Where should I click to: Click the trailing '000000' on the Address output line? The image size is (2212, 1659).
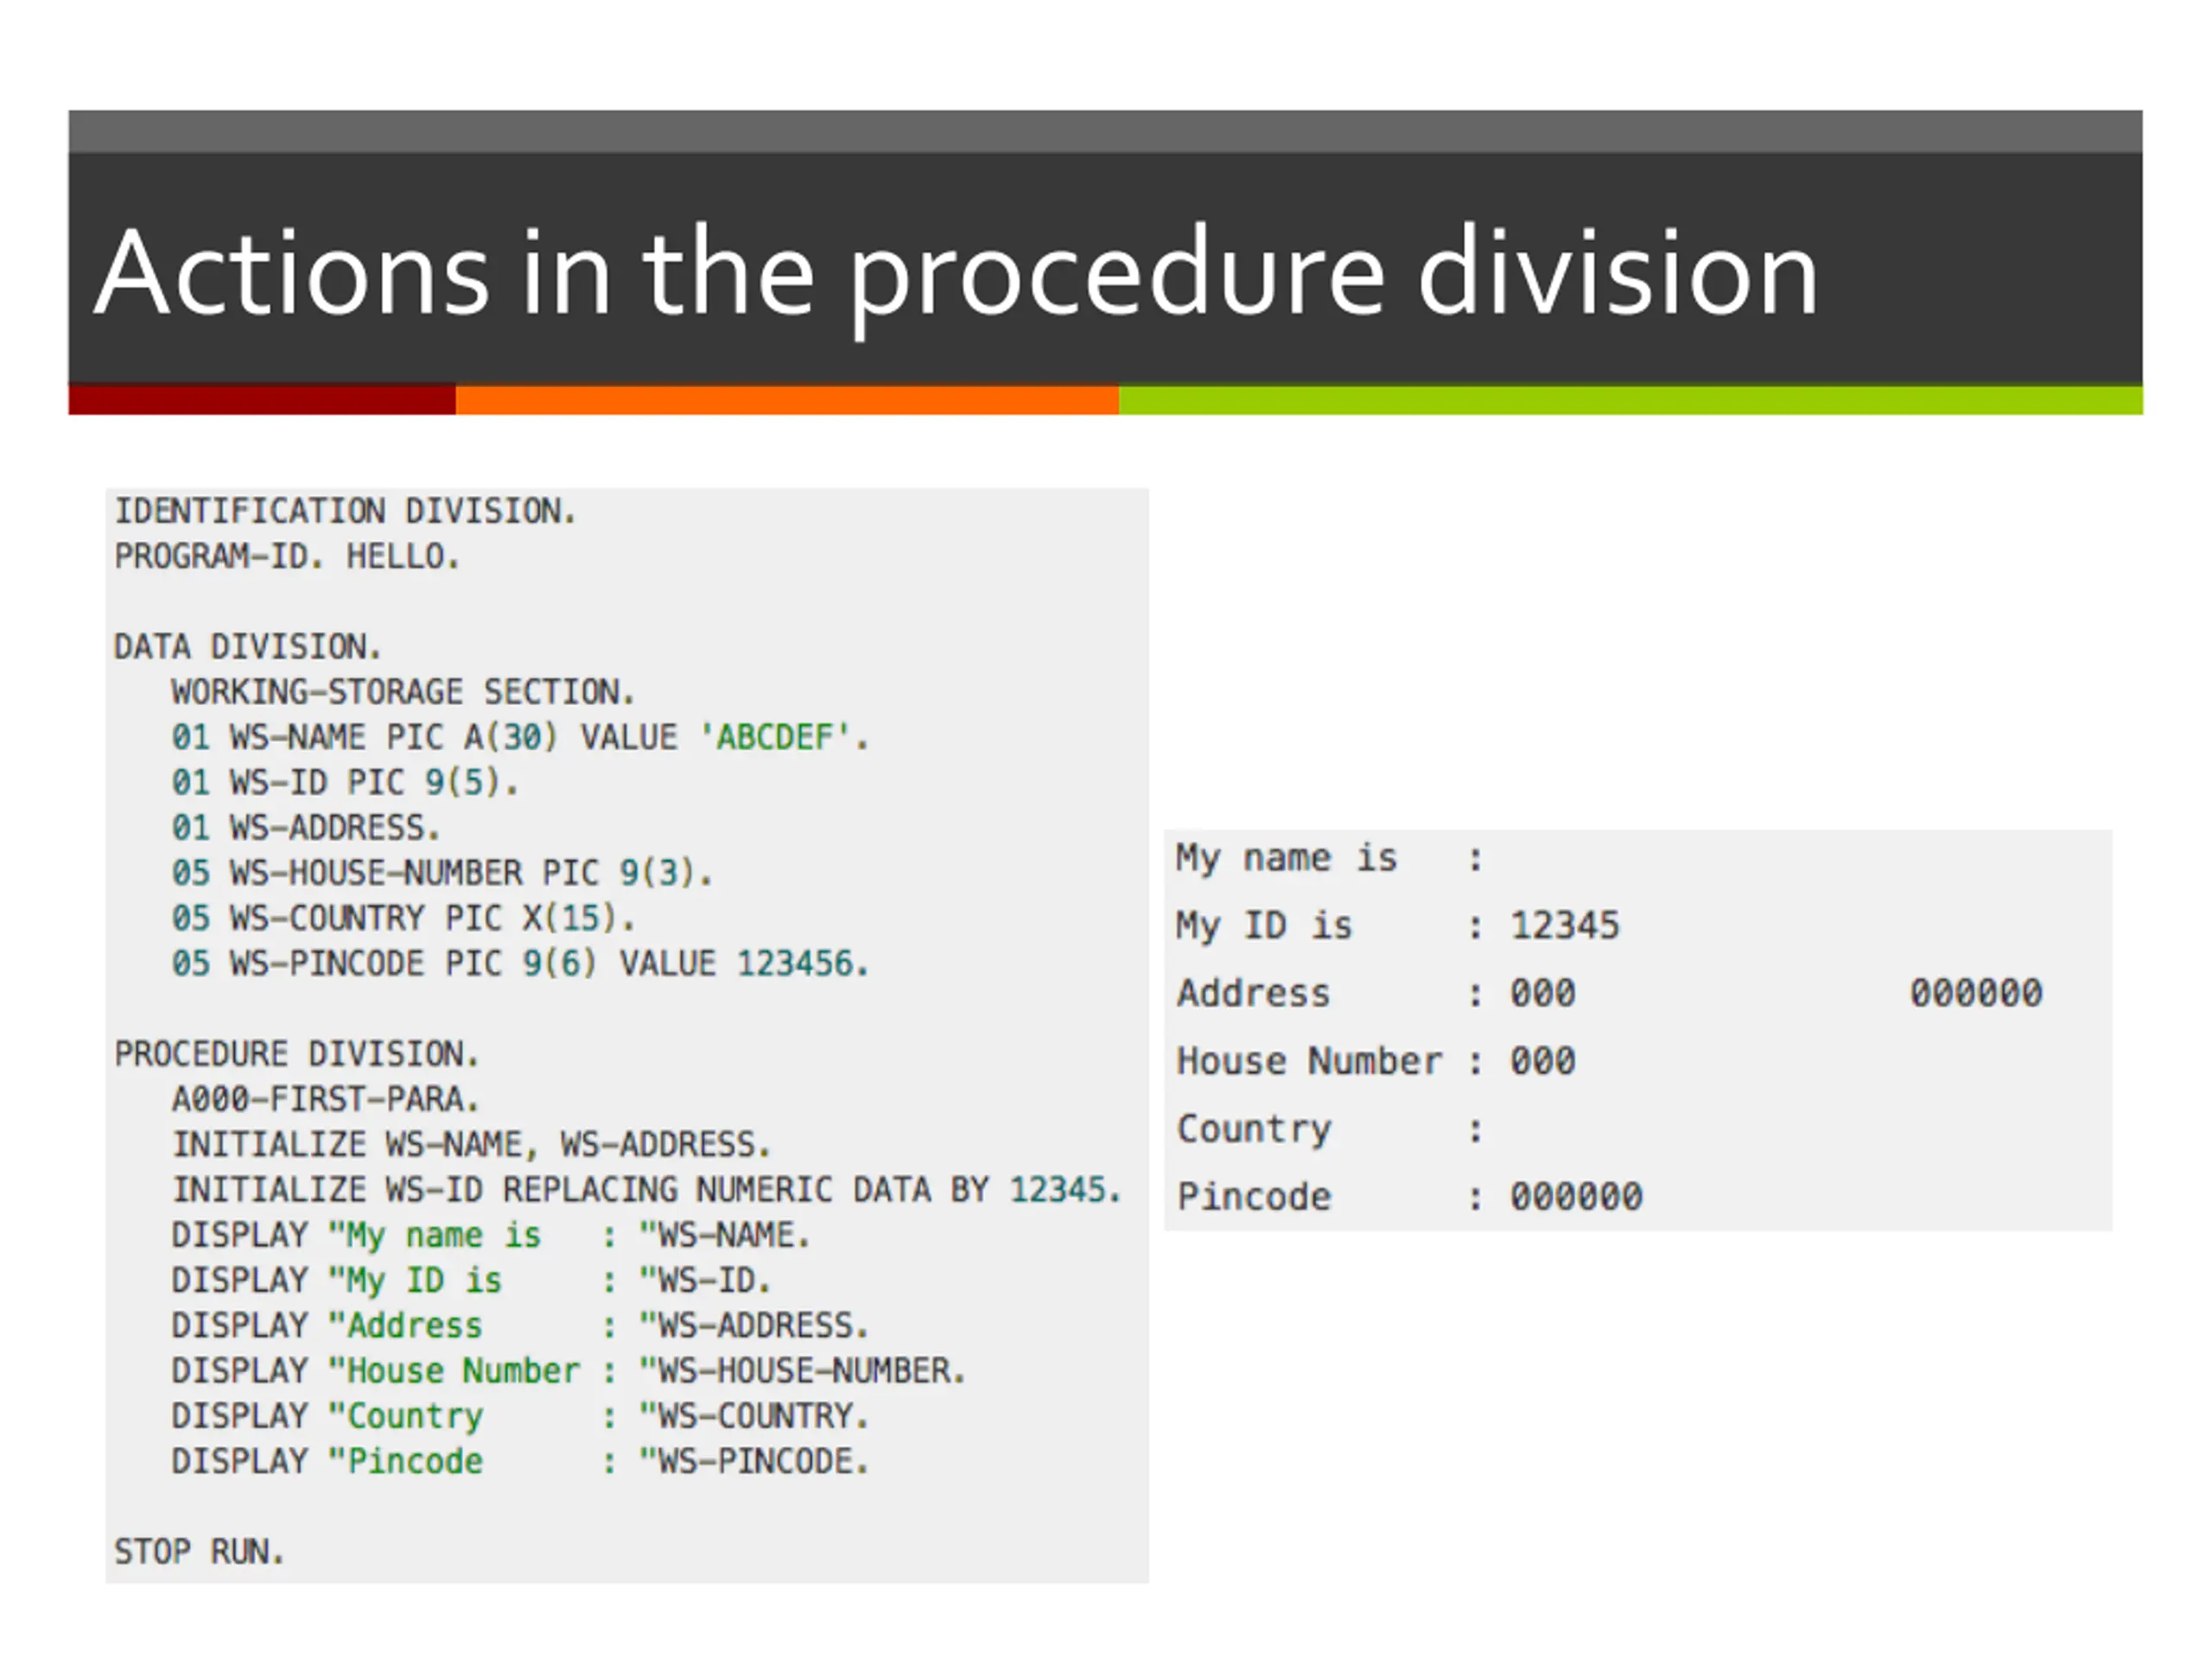(x=1976, y=994)
